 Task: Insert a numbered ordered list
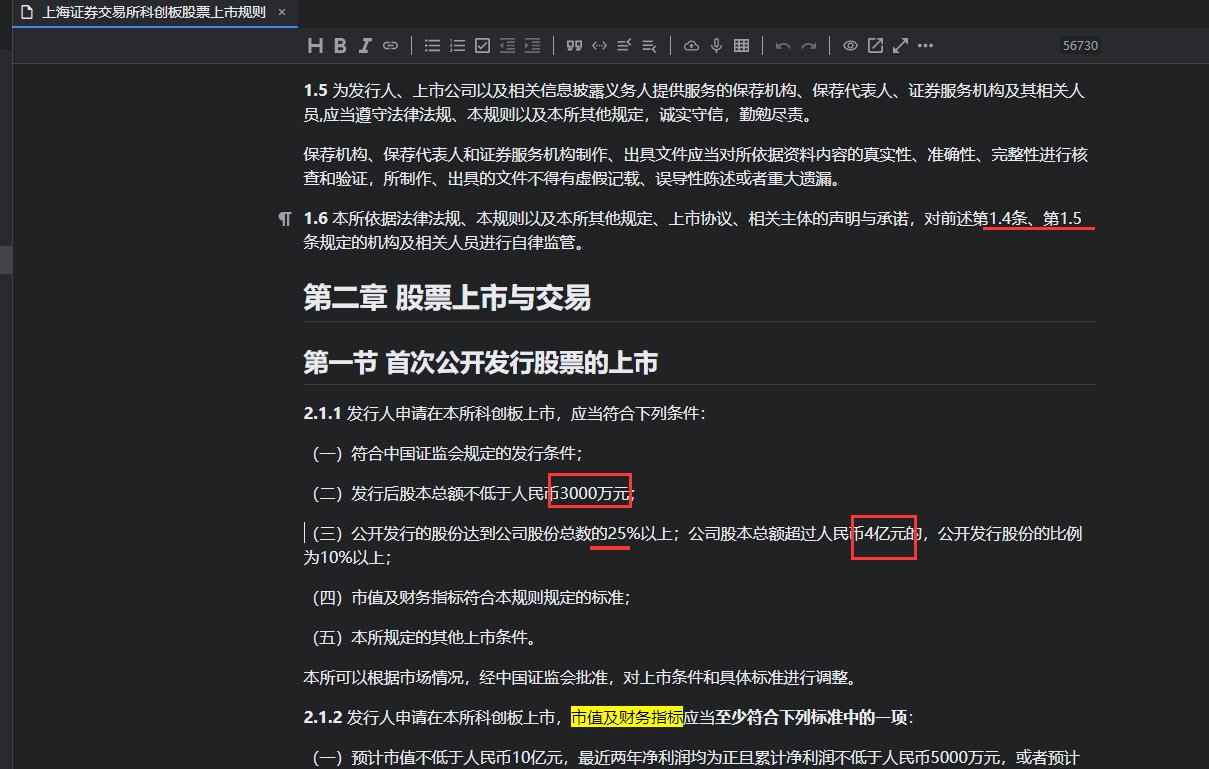coord(457,45)
